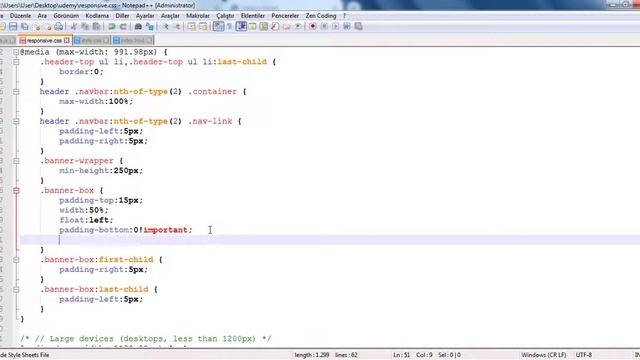Switch to the tab right of responsive.css

tap(91, 40)
